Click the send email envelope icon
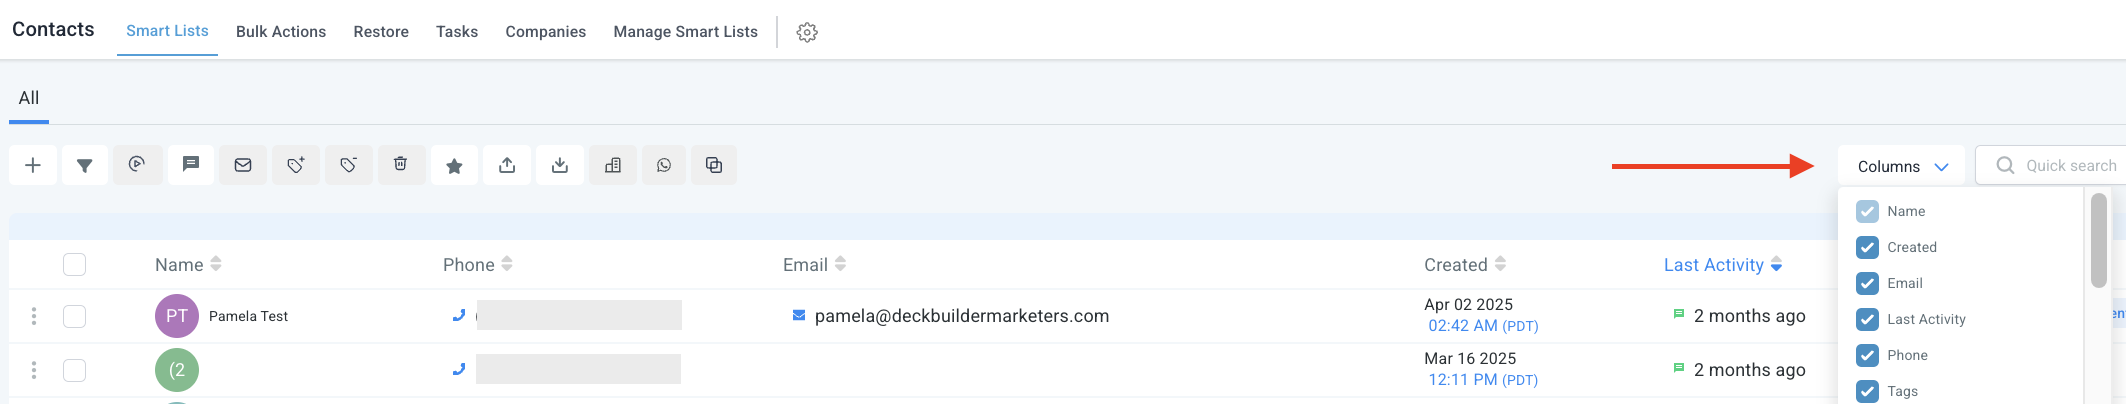 pos(243,166)
